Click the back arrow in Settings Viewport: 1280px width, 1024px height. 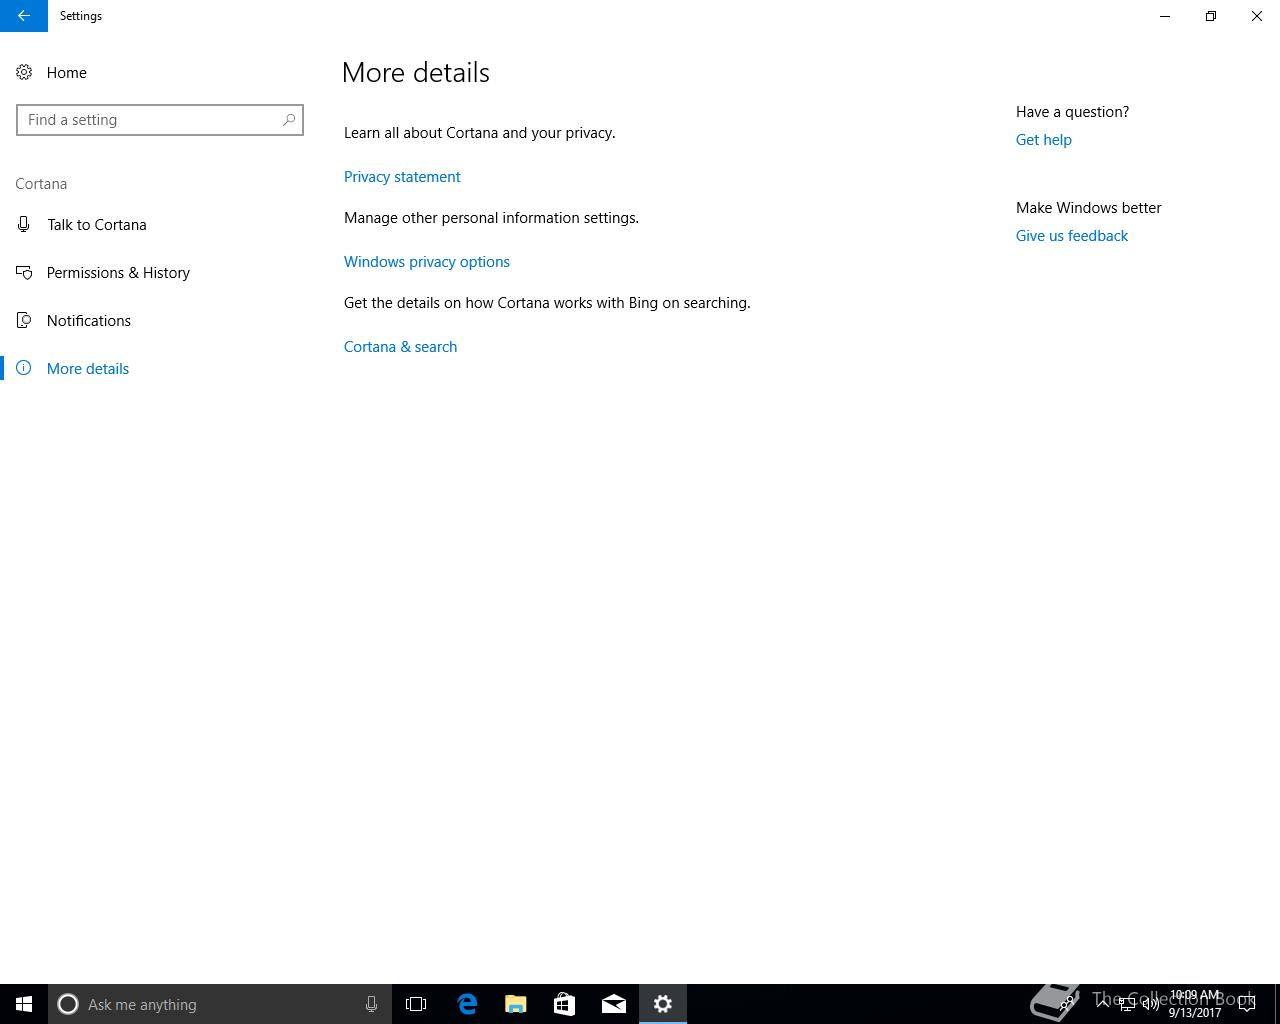click(24, 16)
